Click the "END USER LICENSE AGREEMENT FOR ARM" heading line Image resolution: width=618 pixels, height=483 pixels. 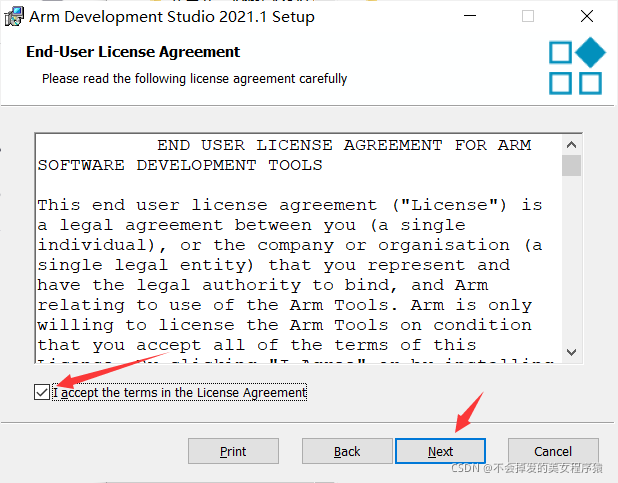[344, 145]
